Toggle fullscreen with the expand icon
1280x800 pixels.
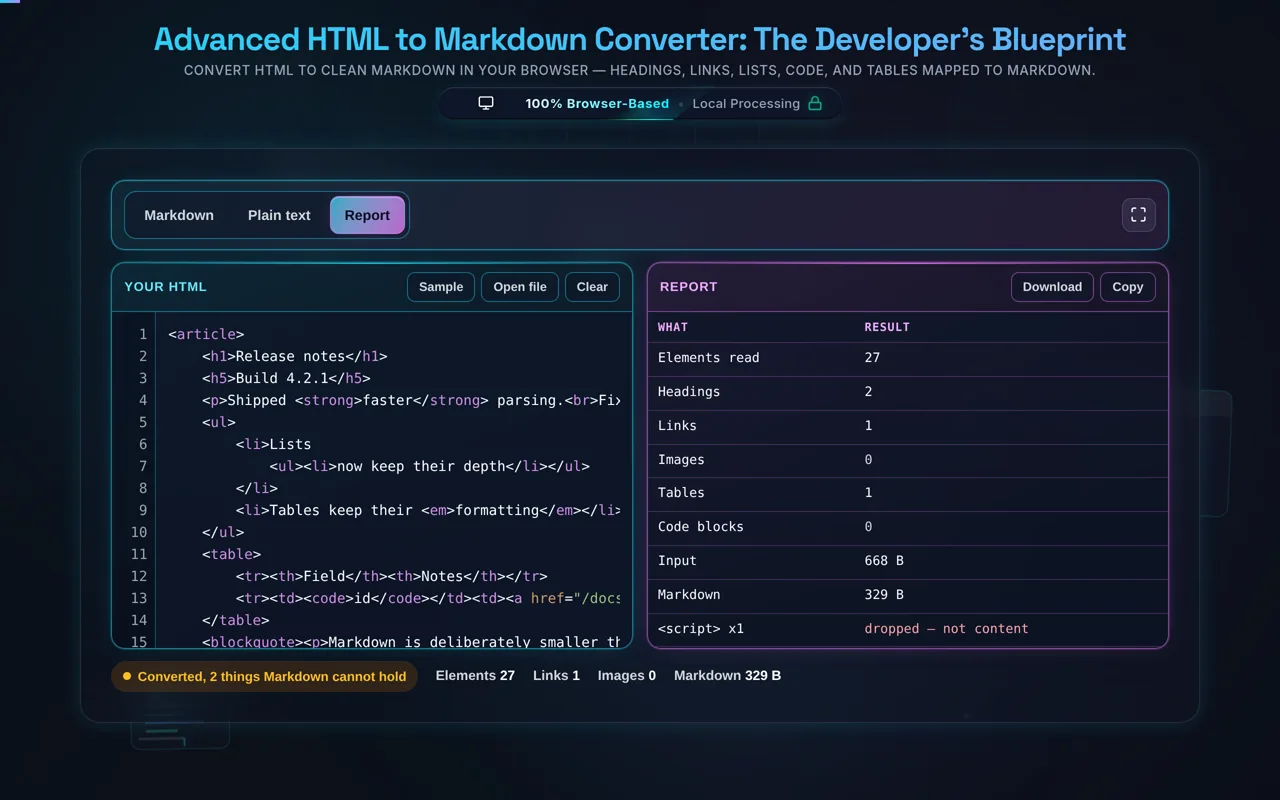click(x=1138, y=215)
